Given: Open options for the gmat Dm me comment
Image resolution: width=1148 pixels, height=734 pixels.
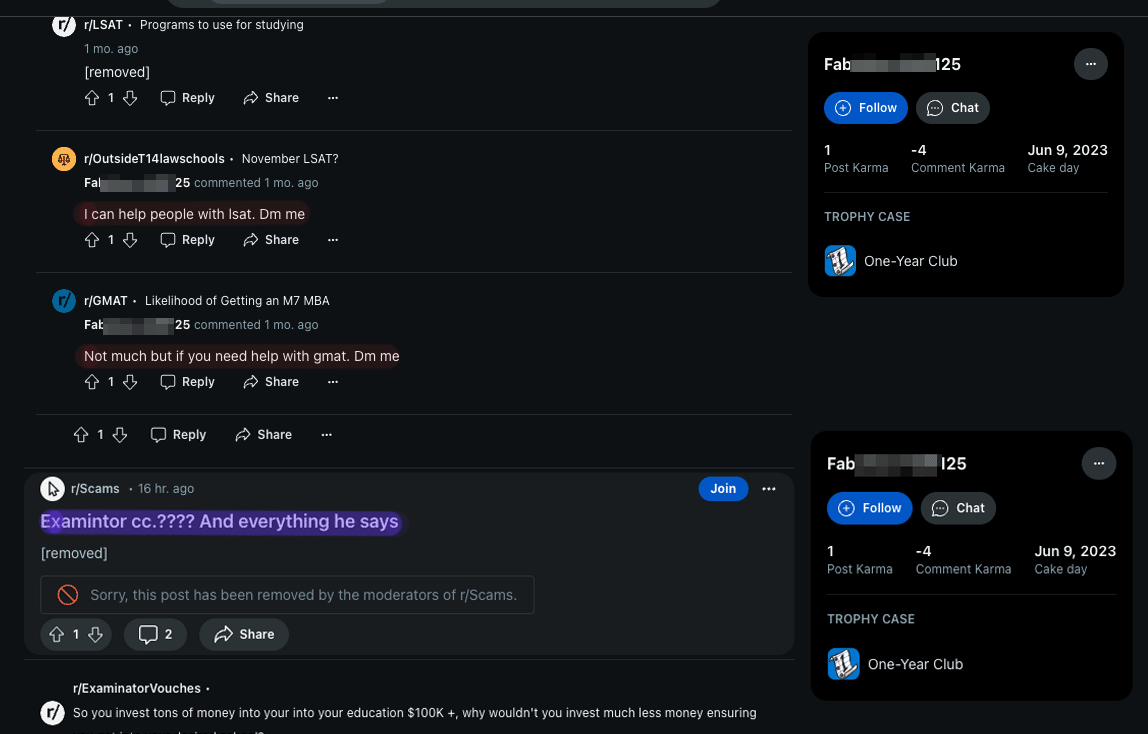Looking at the screenshot, I should [333, 382].
